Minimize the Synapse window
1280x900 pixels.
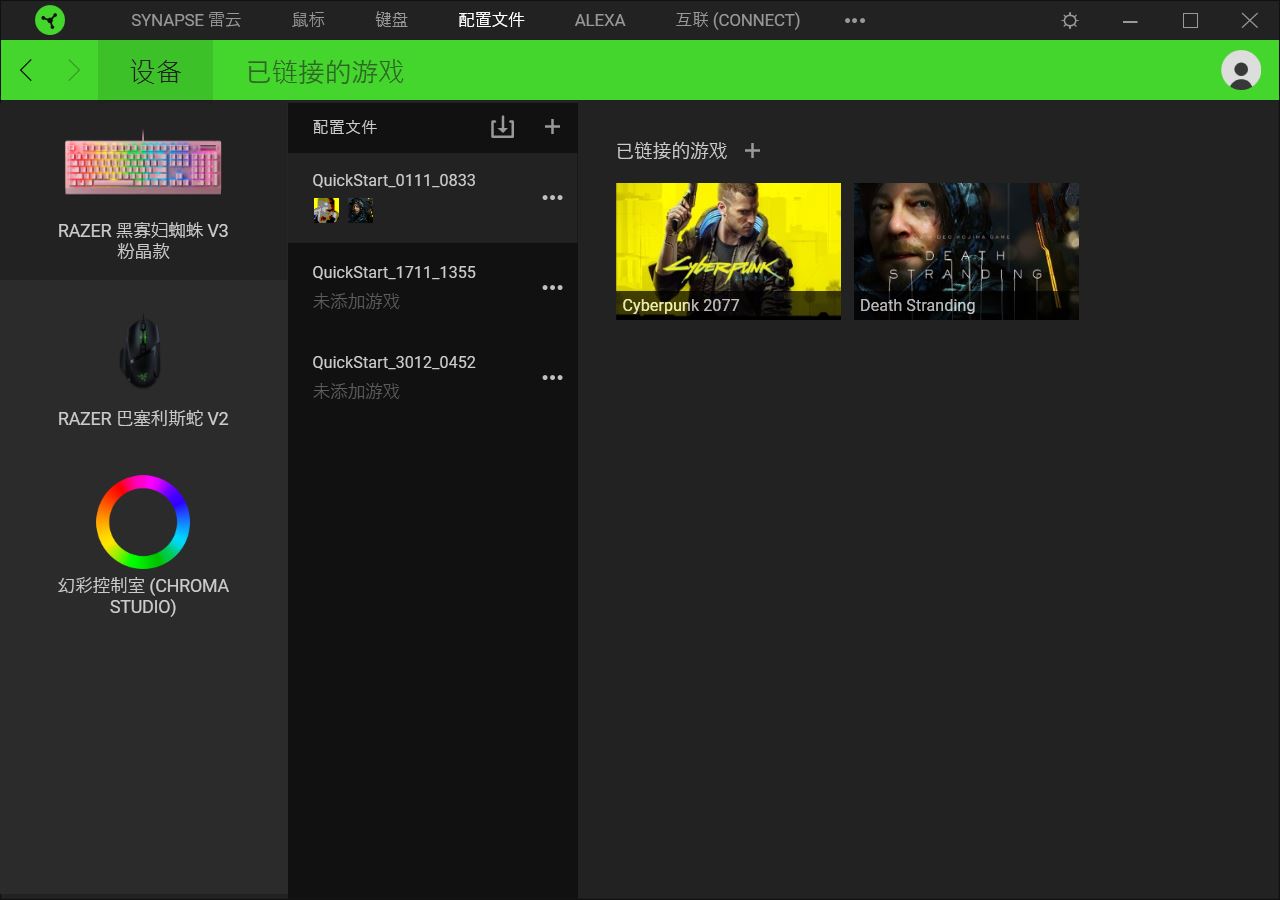1130,20
